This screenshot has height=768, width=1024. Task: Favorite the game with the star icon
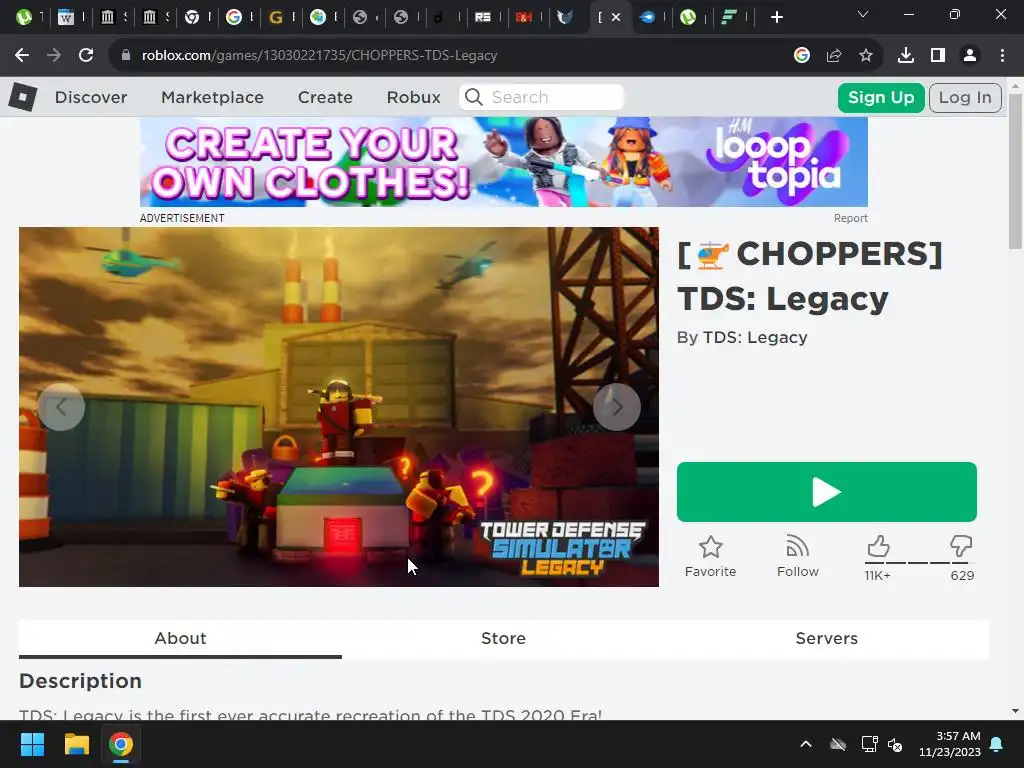point(711,547)
